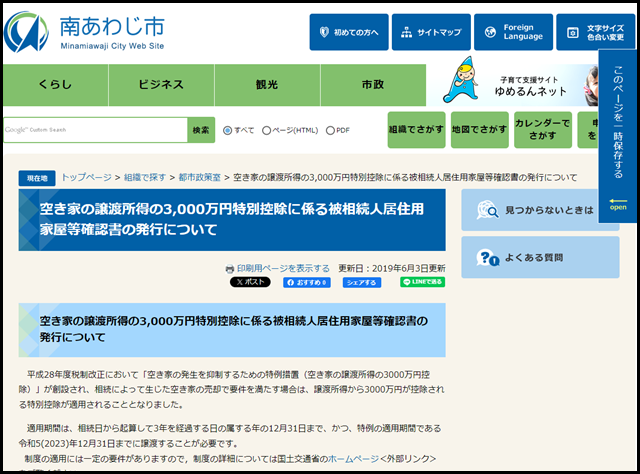Click Facebook おすすめ button
Image resolution: width=640 pixels, height=474 pixels.
pyautogui.click(x=307, y=283)
